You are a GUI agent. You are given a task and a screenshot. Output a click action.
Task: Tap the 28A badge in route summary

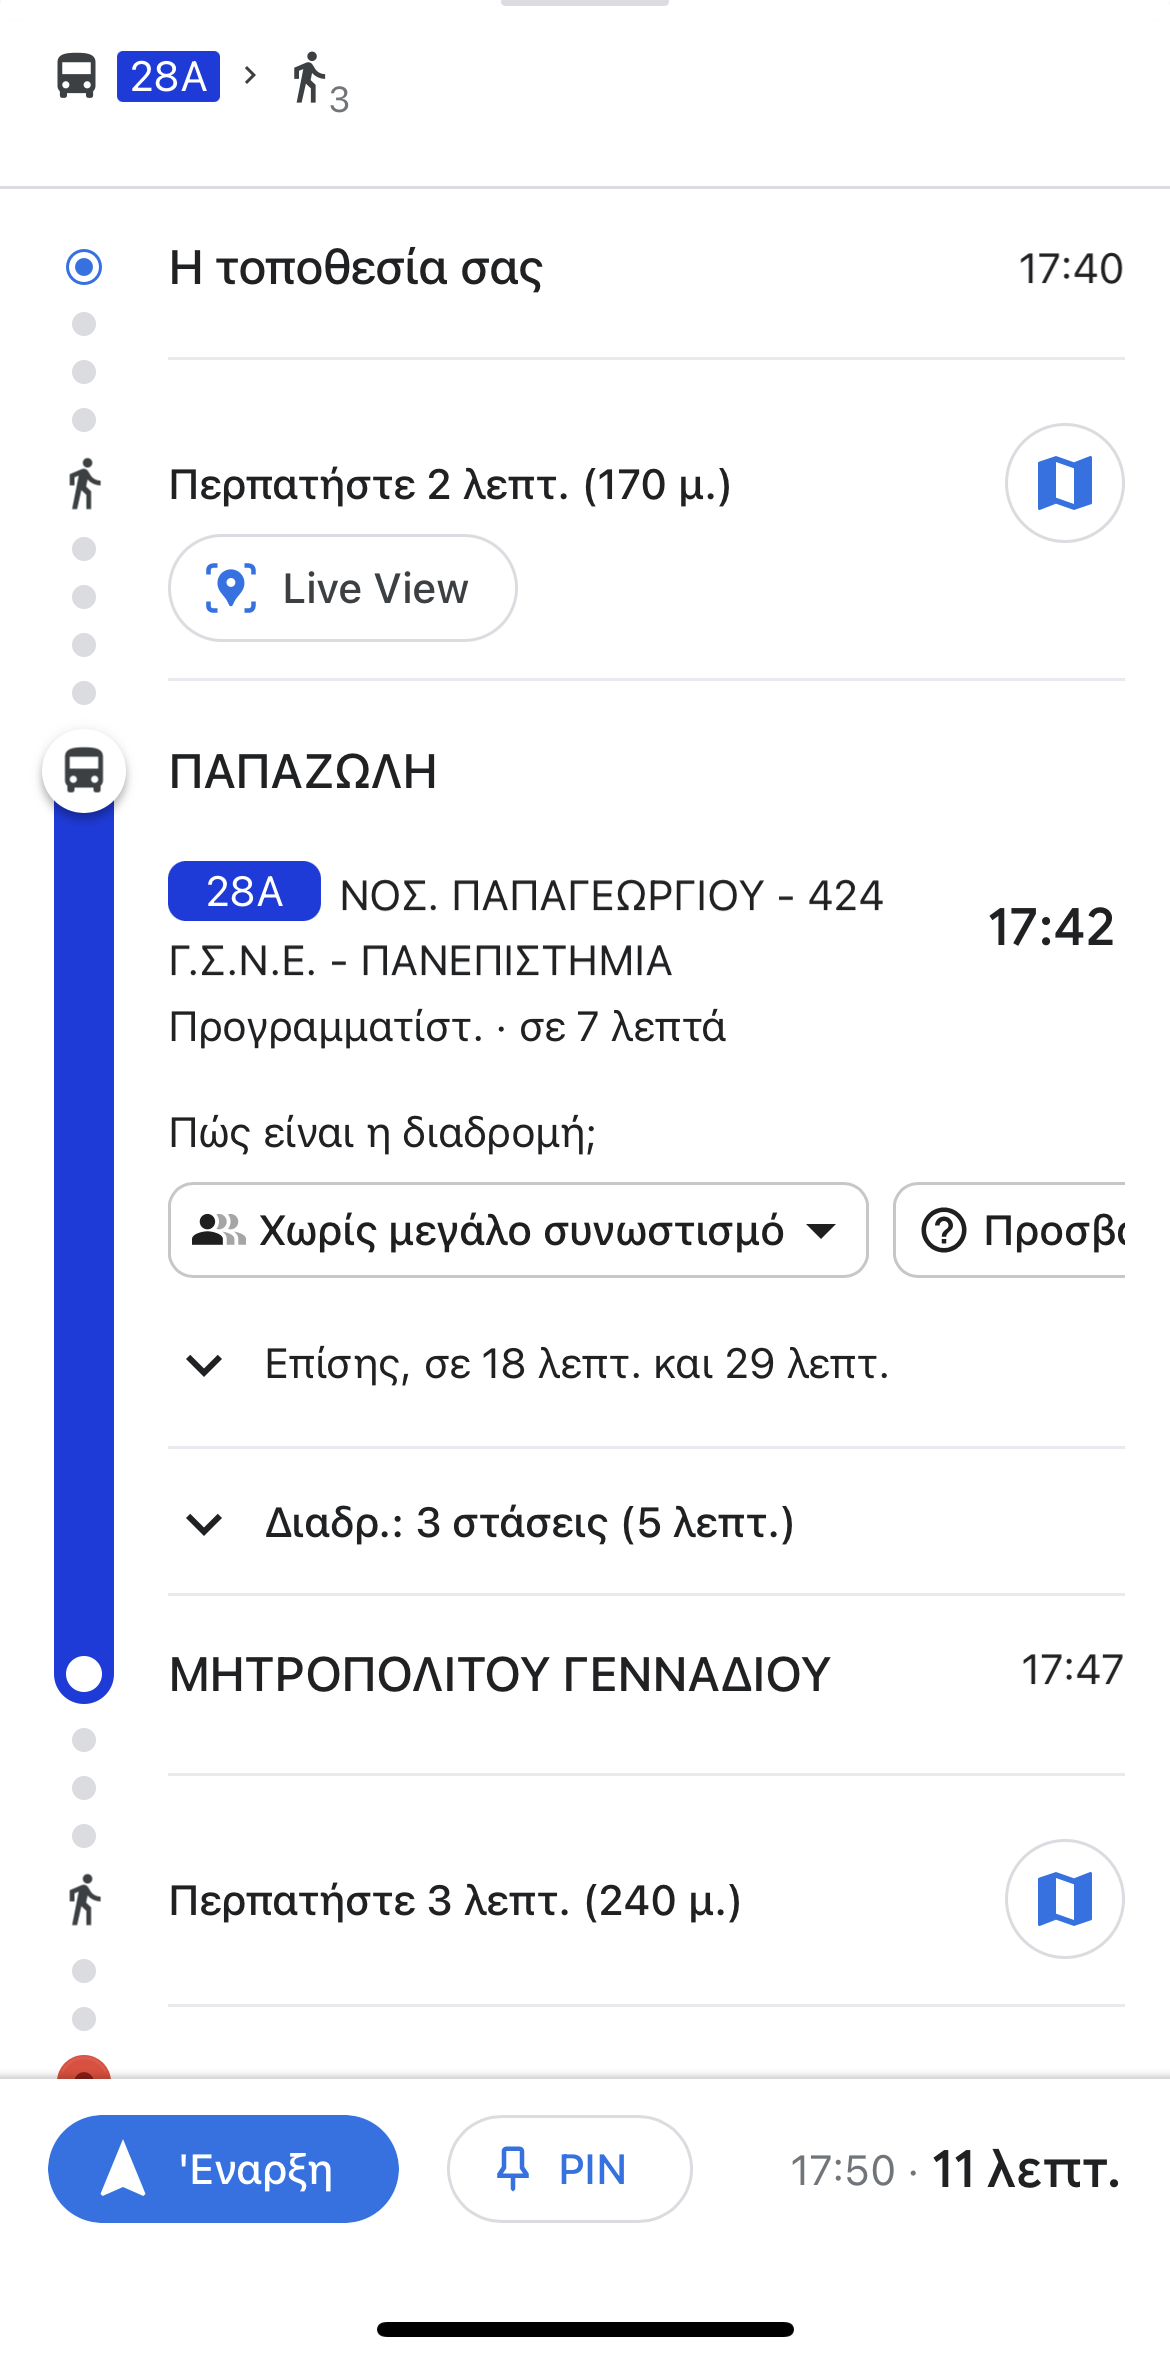coord(168,76)
